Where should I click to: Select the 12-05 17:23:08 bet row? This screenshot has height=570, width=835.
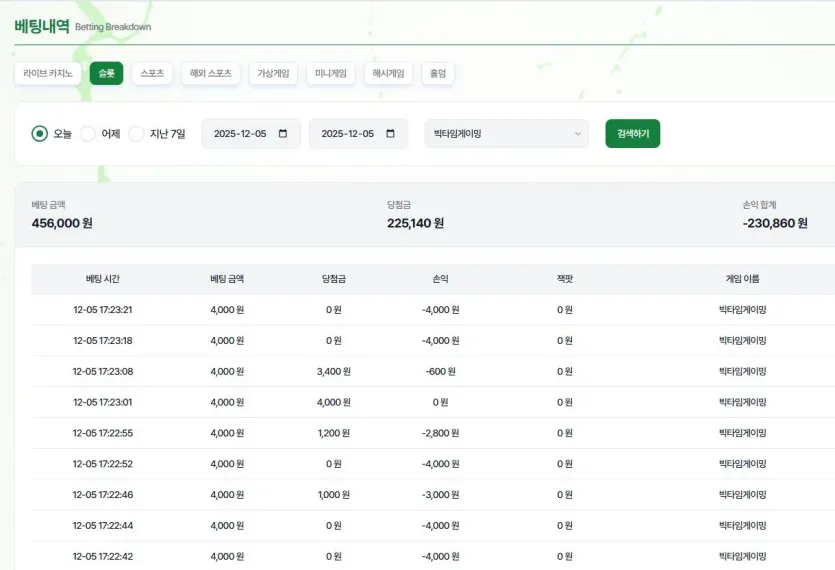[433, 371]
